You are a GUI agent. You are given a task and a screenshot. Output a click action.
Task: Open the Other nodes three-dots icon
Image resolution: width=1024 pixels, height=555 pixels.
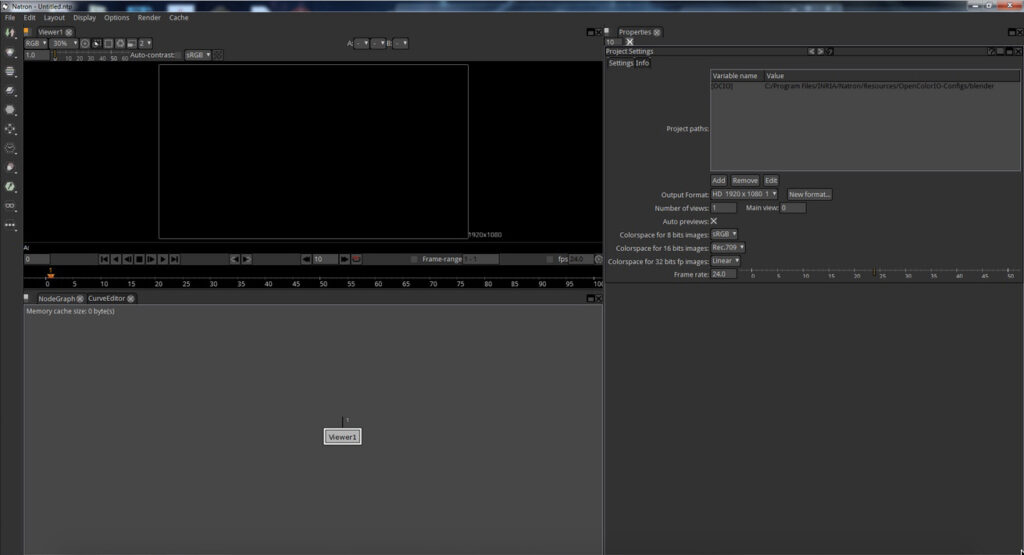(x=10, y=225)
